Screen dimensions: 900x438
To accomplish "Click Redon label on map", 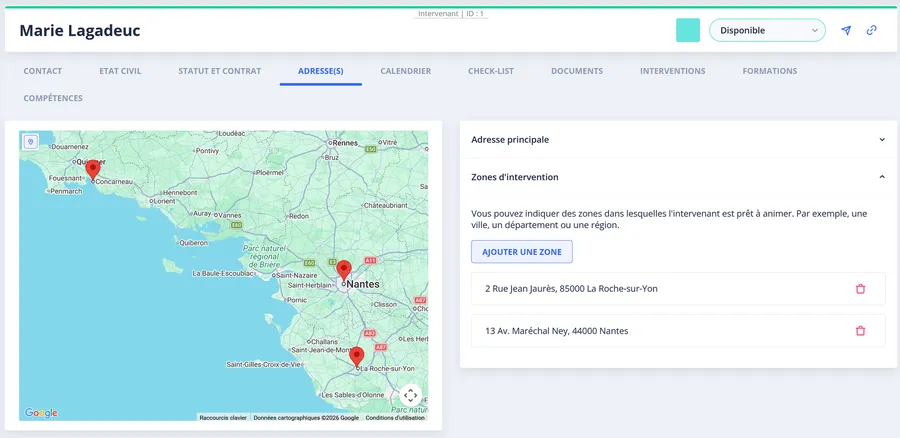I will 299,216.
